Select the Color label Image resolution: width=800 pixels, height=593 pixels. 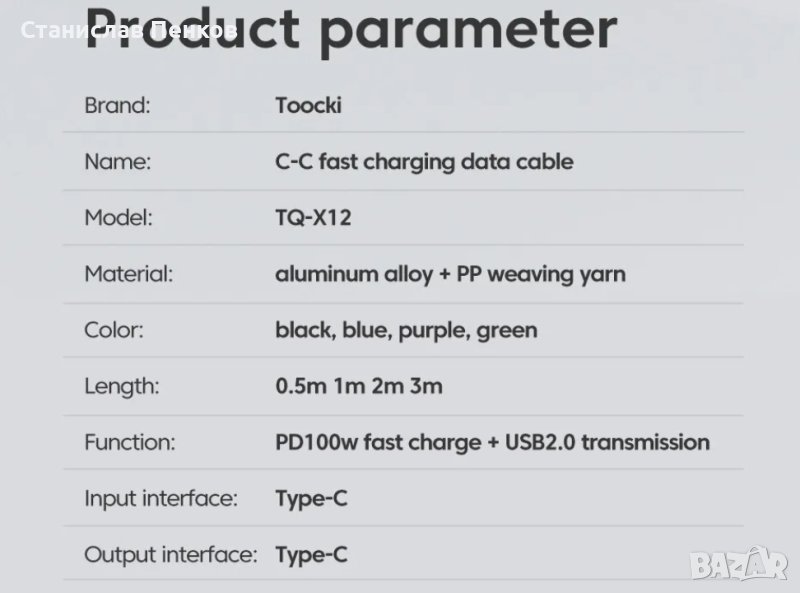(113, 329)
